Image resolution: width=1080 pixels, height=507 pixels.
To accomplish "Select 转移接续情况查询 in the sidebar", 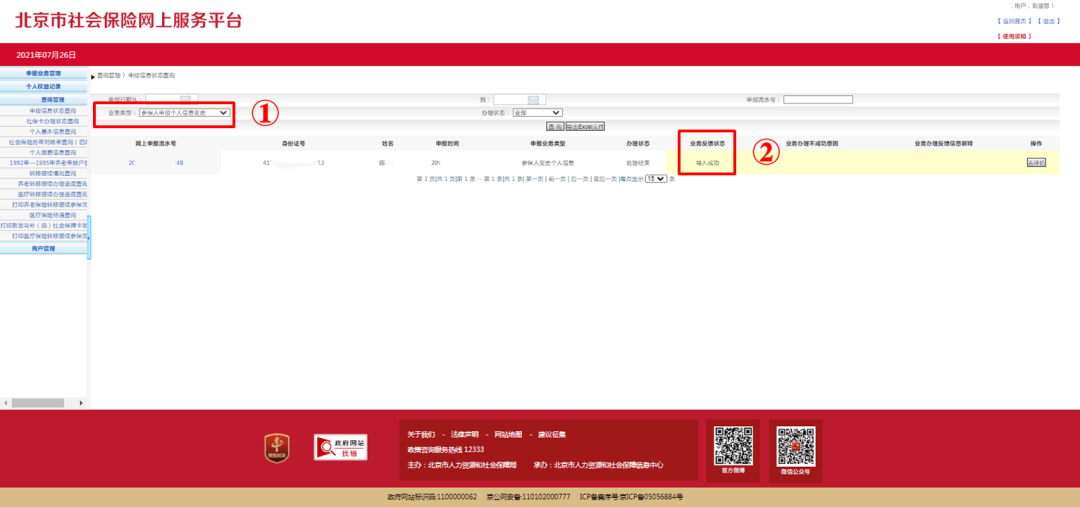I will tap(53, 173).
